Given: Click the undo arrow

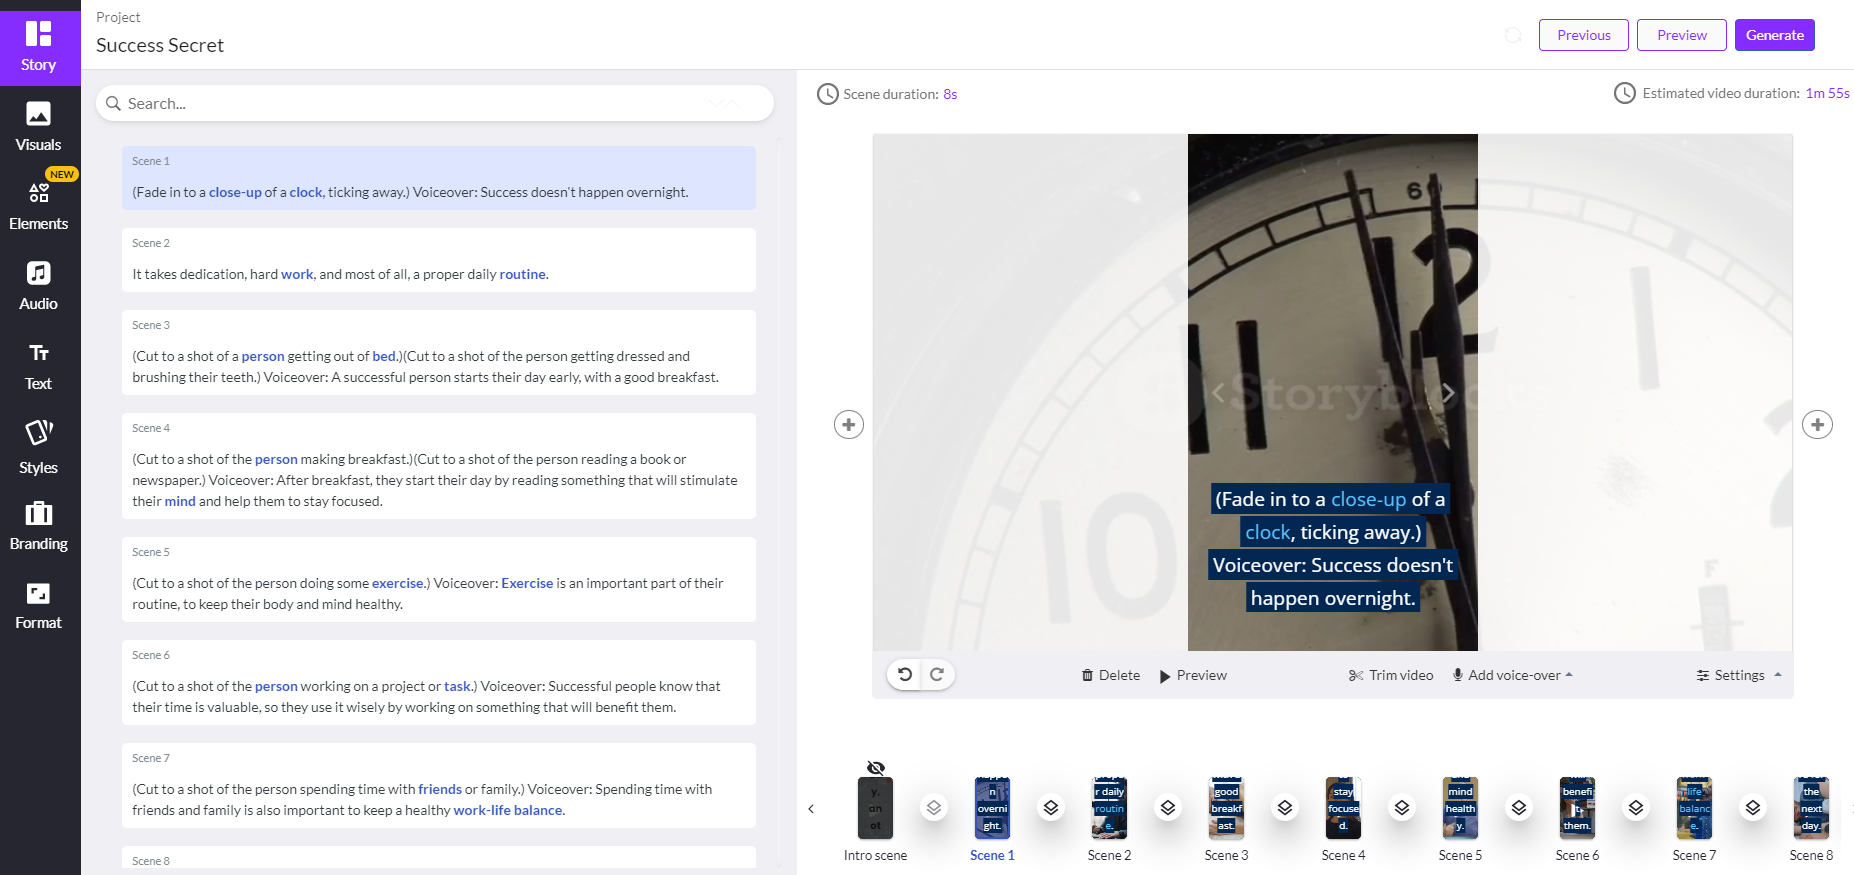Looking at the screenshot, I should tap(905, 674).
